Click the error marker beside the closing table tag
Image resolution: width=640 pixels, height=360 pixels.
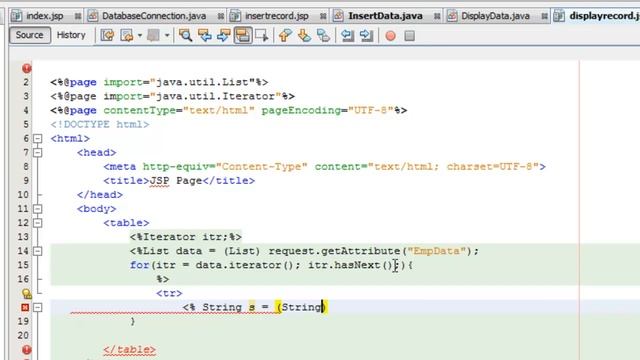[27, 350]
